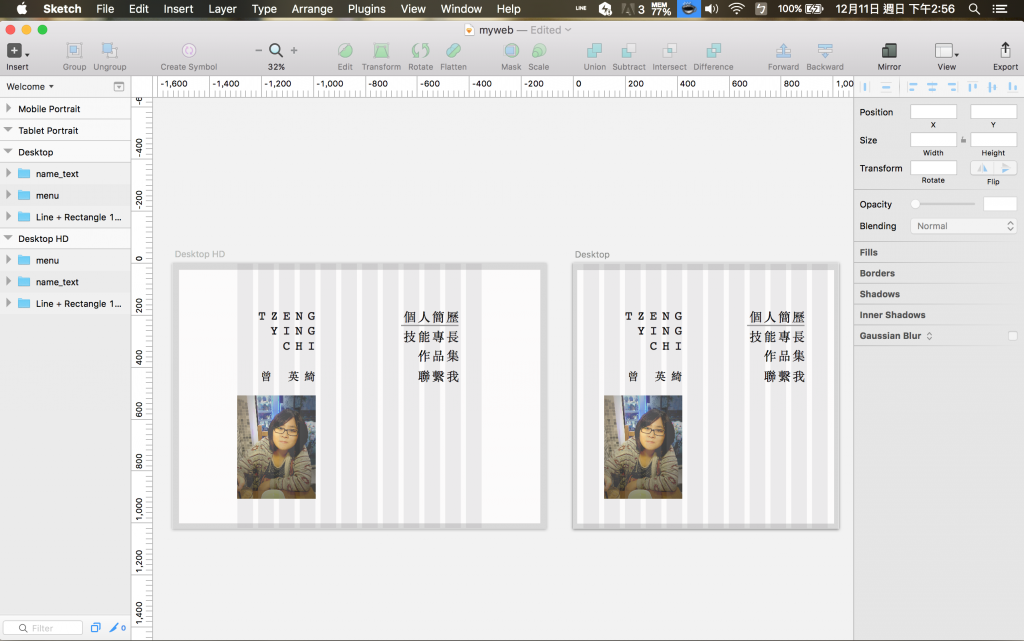Click the myweb document title
1024x641 pixels.
[496, 30]
